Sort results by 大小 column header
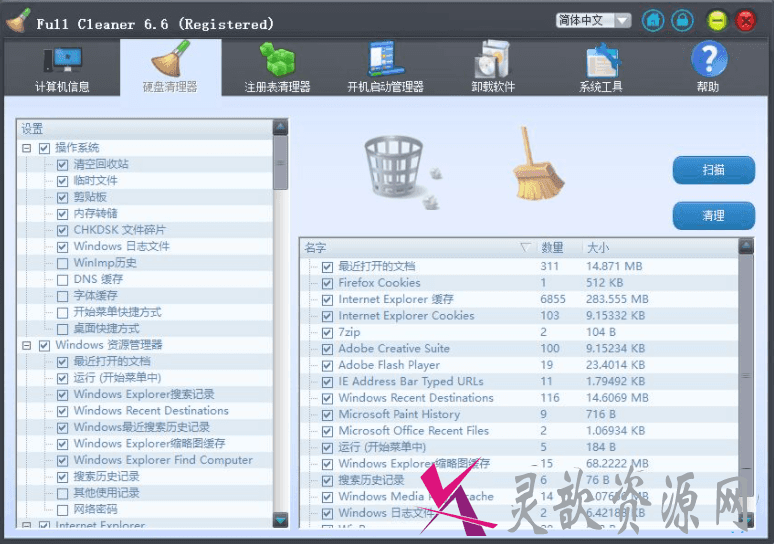This screenshot has width=774, height=544. point(598,248)
